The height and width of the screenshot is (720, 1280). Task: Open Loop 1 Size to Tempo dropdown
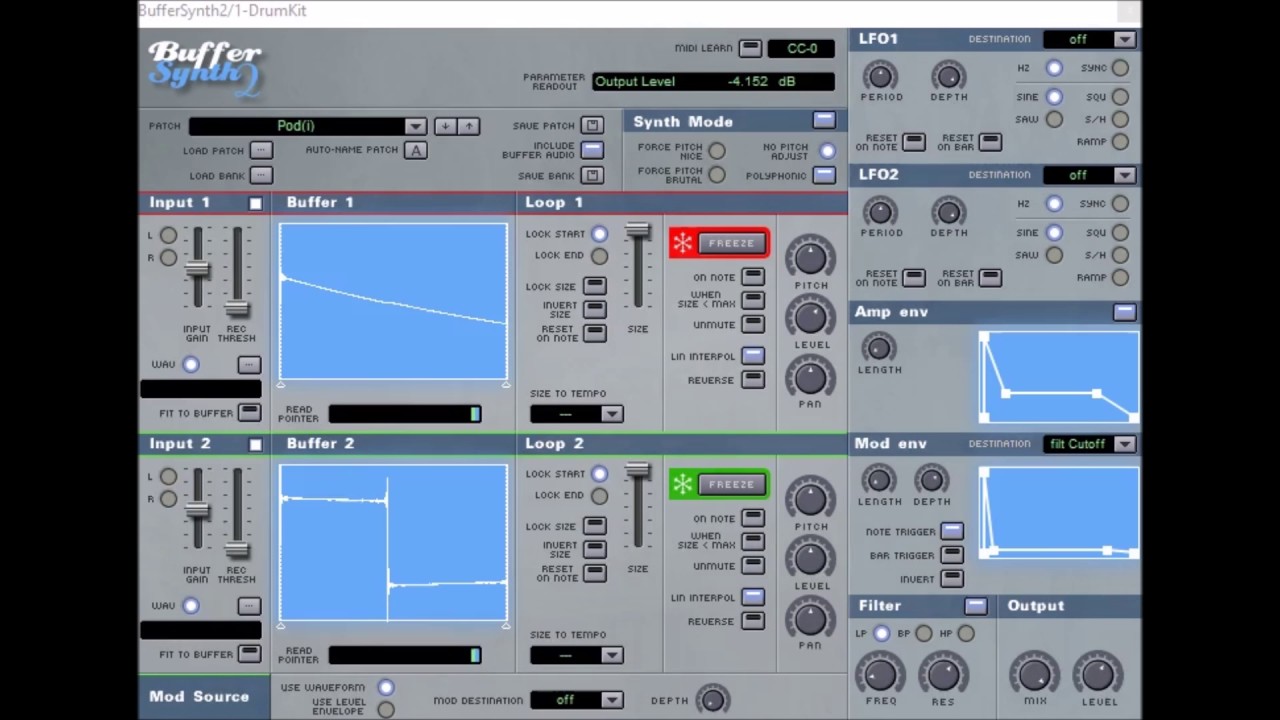577,414
